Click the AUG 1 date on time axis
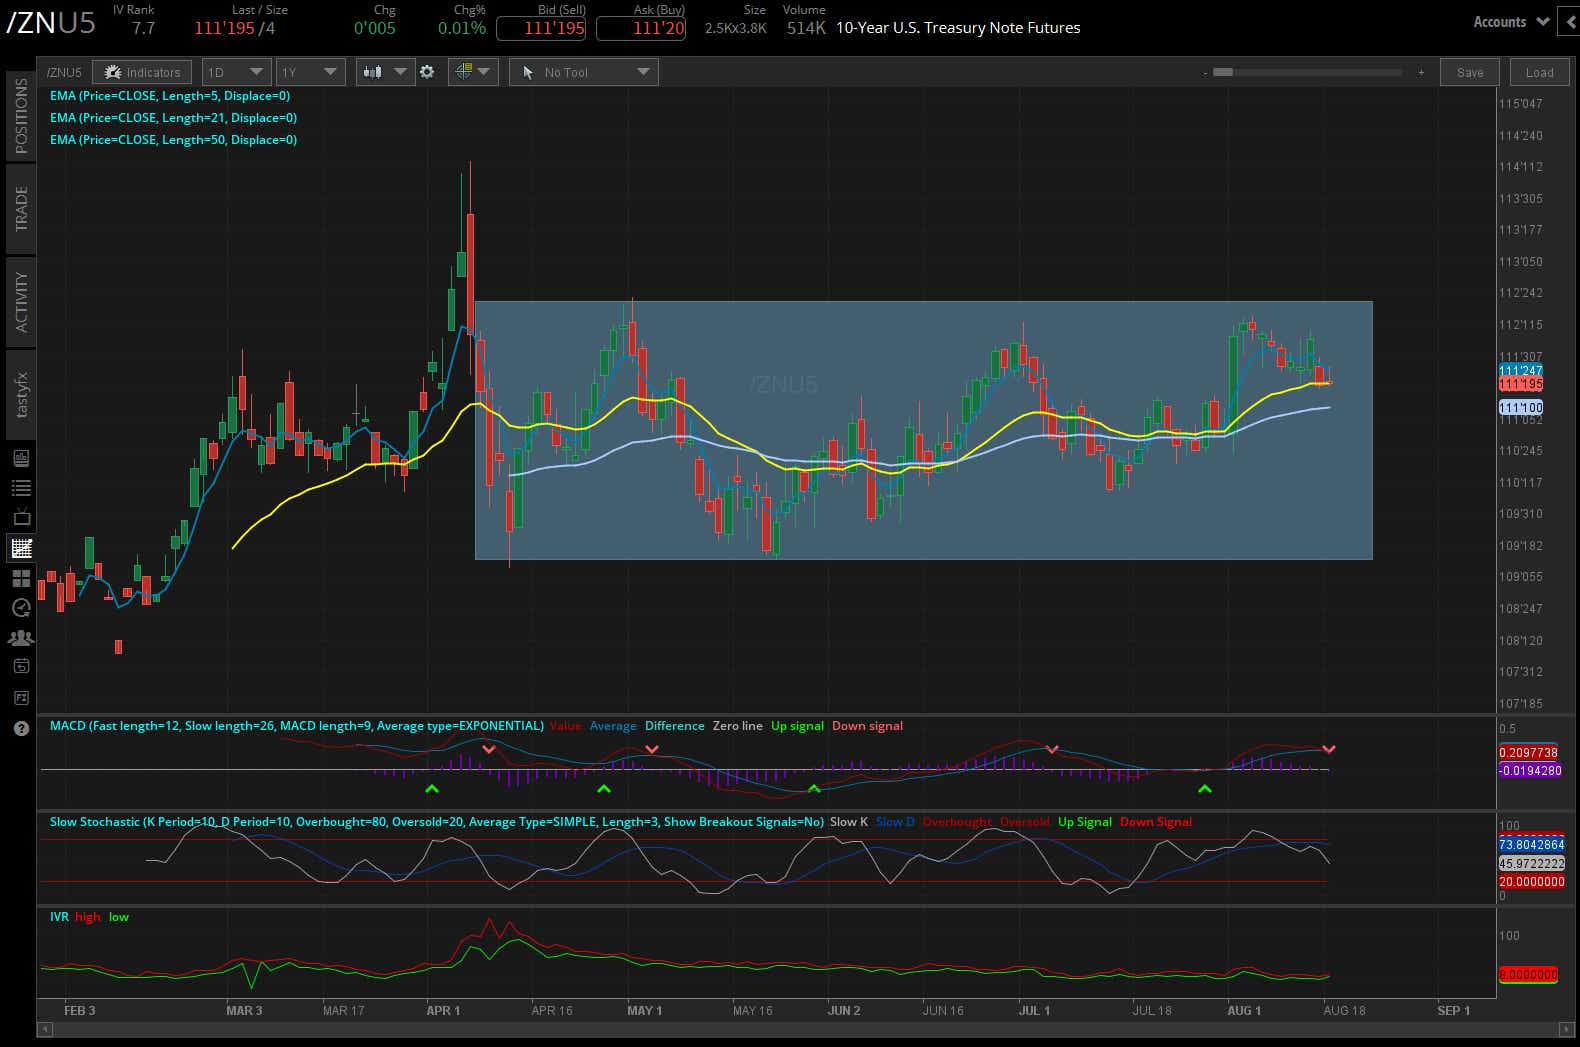This screenshot has width=1580, height=1047. pyautogui.click(x=1244, y=1011)
